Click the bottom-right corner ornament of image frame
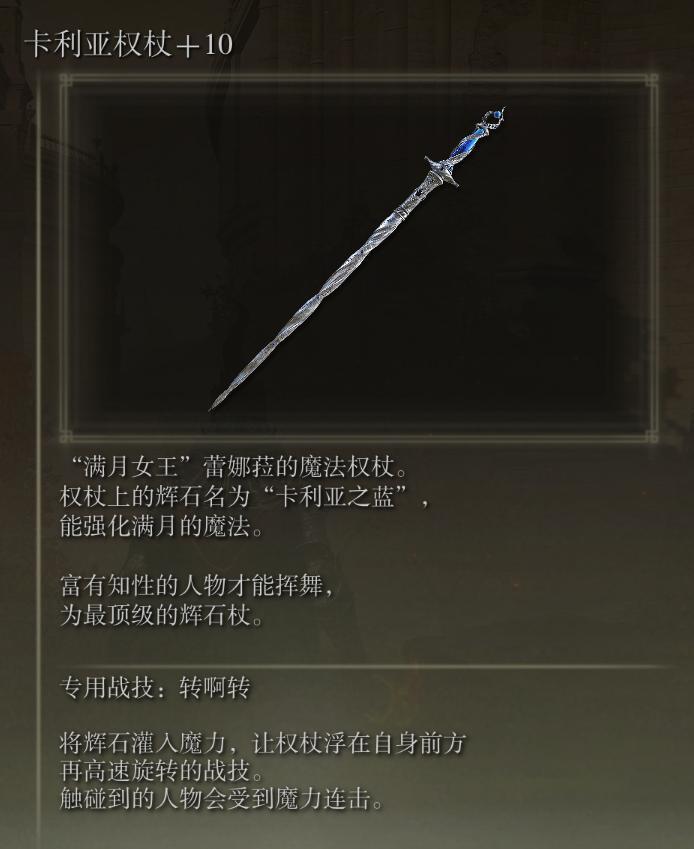This screenshot has width=694, height=849. 652,436
